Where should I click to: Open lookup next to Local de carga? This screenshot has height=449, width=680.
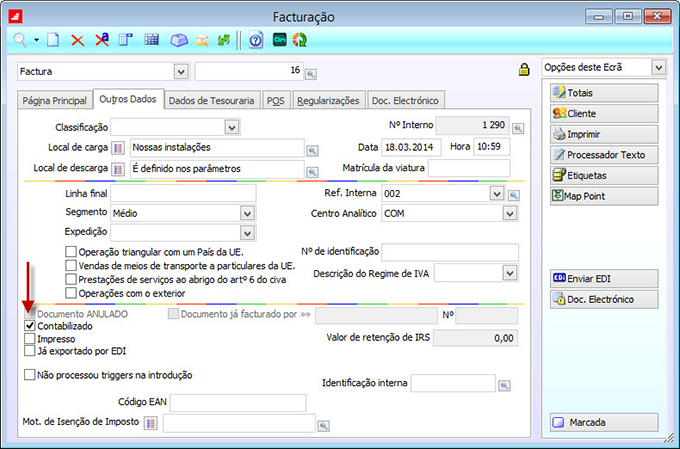pos(315,148)
